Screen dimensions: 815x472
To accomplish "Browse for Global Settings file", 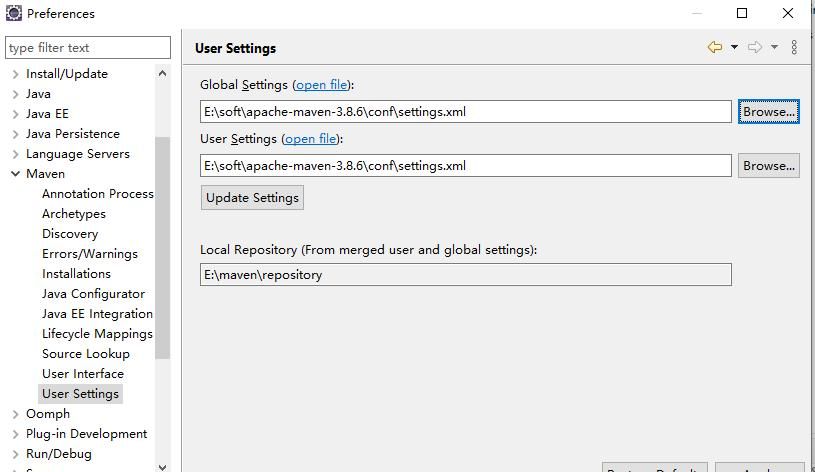I will click(768, 112).
